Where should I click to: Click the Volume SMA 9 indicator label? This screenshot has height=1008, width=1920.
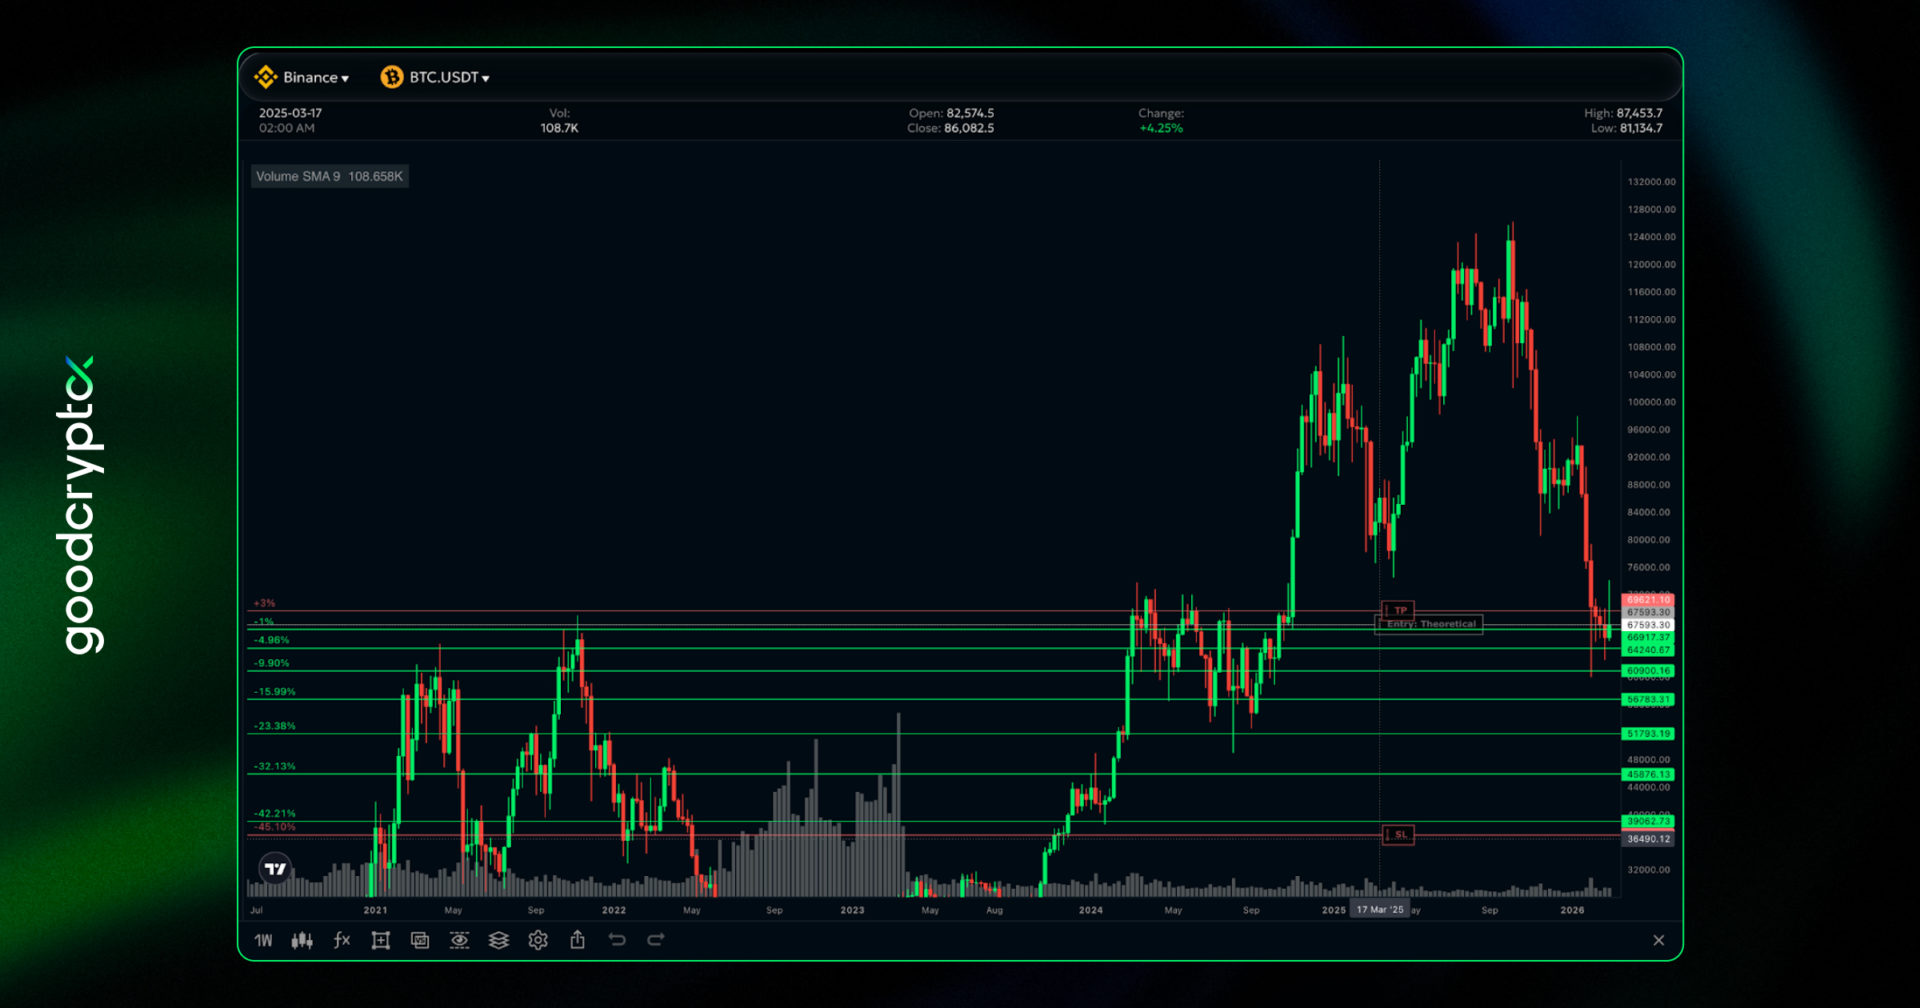click(329, 176)
